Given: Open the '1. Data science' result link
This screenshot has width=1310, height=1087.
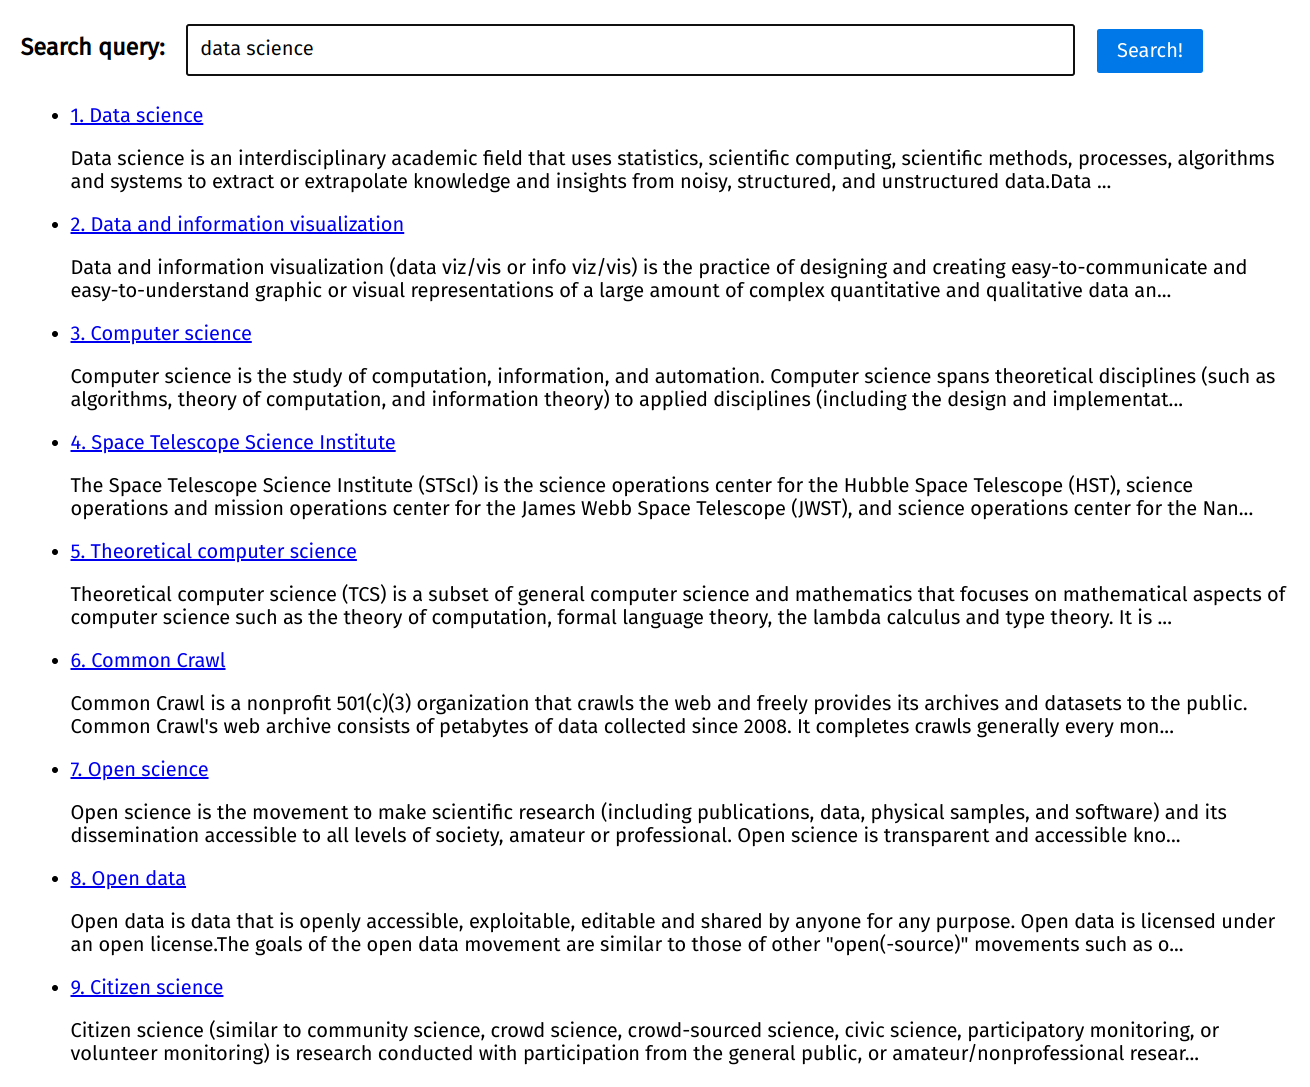Looking at the screenshot, I should (x=137, y=115).
